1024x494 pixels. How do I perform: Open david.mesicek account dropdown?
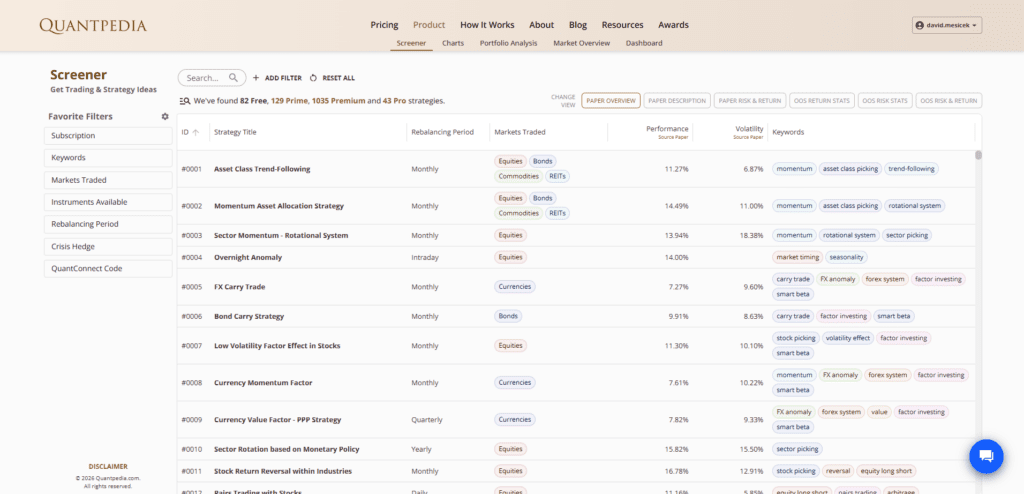pos(947,25)
